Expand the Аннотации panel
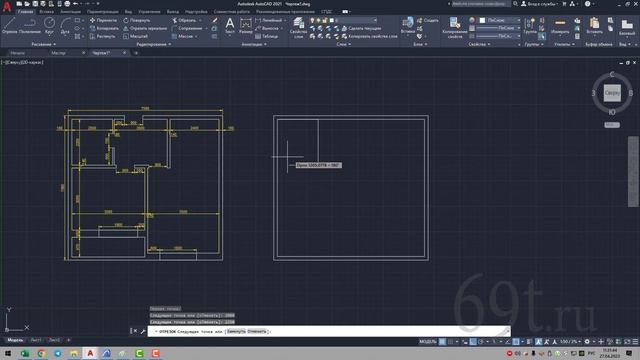640x360 pixels. 254,44
